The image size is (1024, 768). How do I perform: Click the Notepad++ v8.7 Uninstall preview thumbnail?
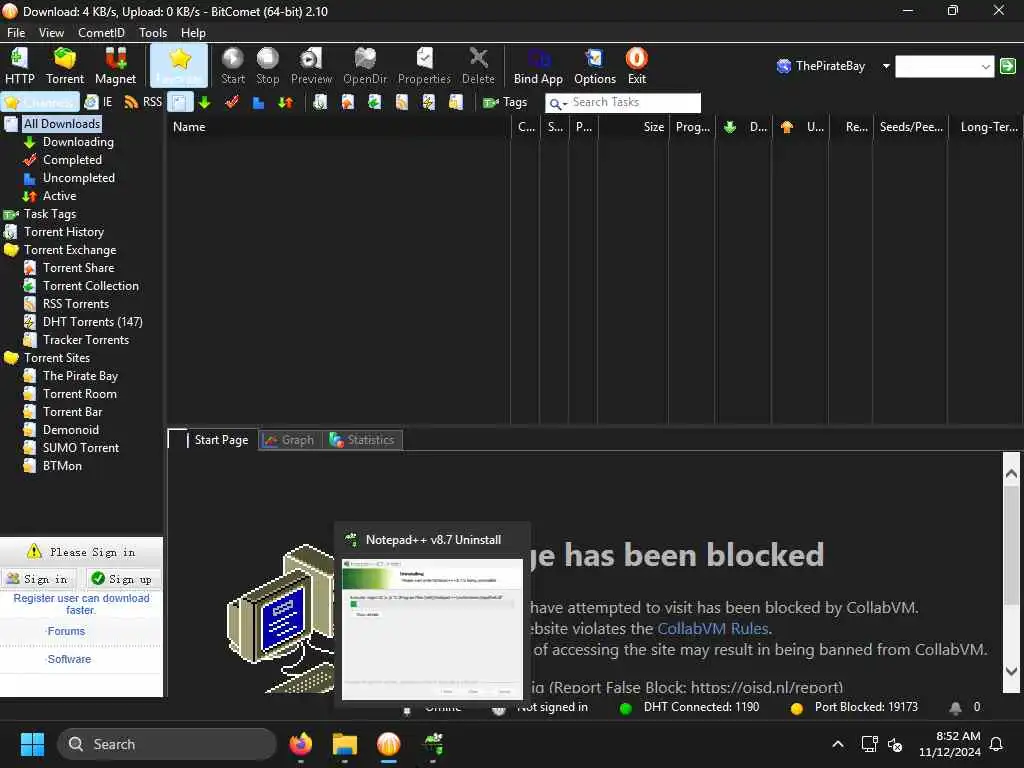(x=432, y=629)
